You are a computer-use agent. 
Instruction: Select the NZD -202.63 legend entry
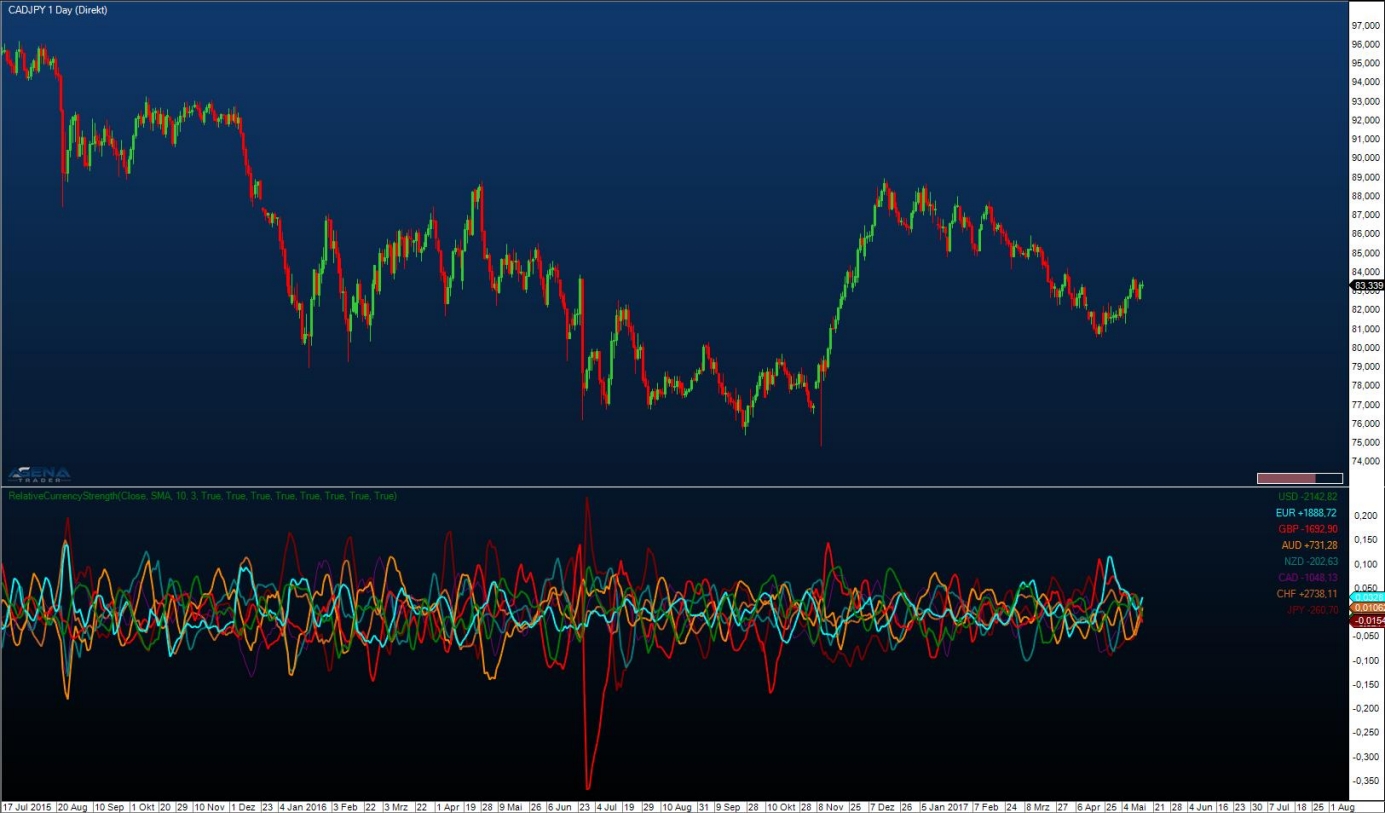[x=1310, y=561]
